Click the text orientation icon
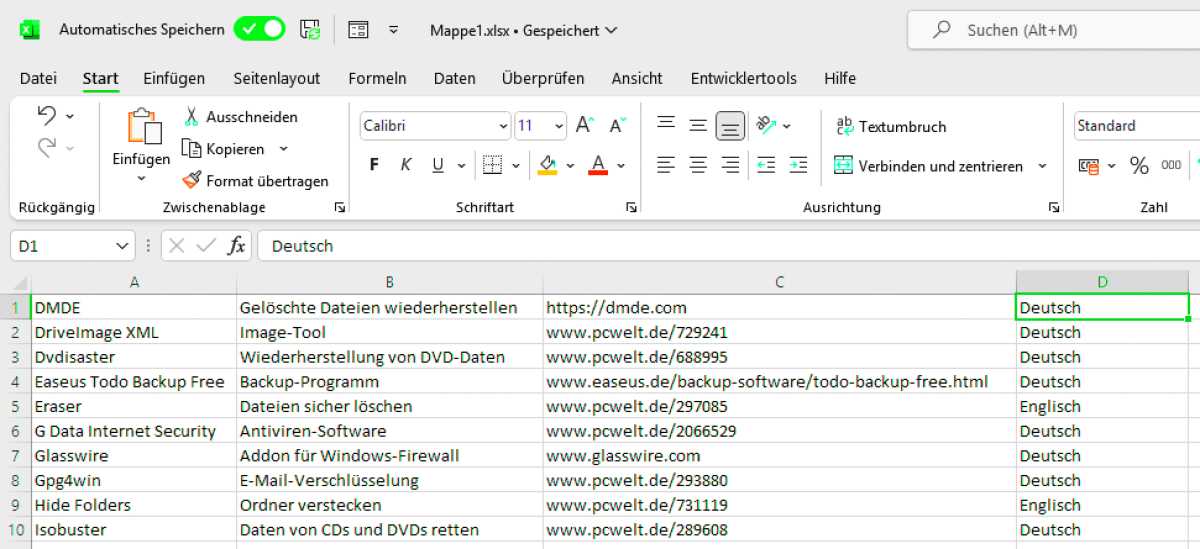 pyautogui.click(x=767, y=125)
